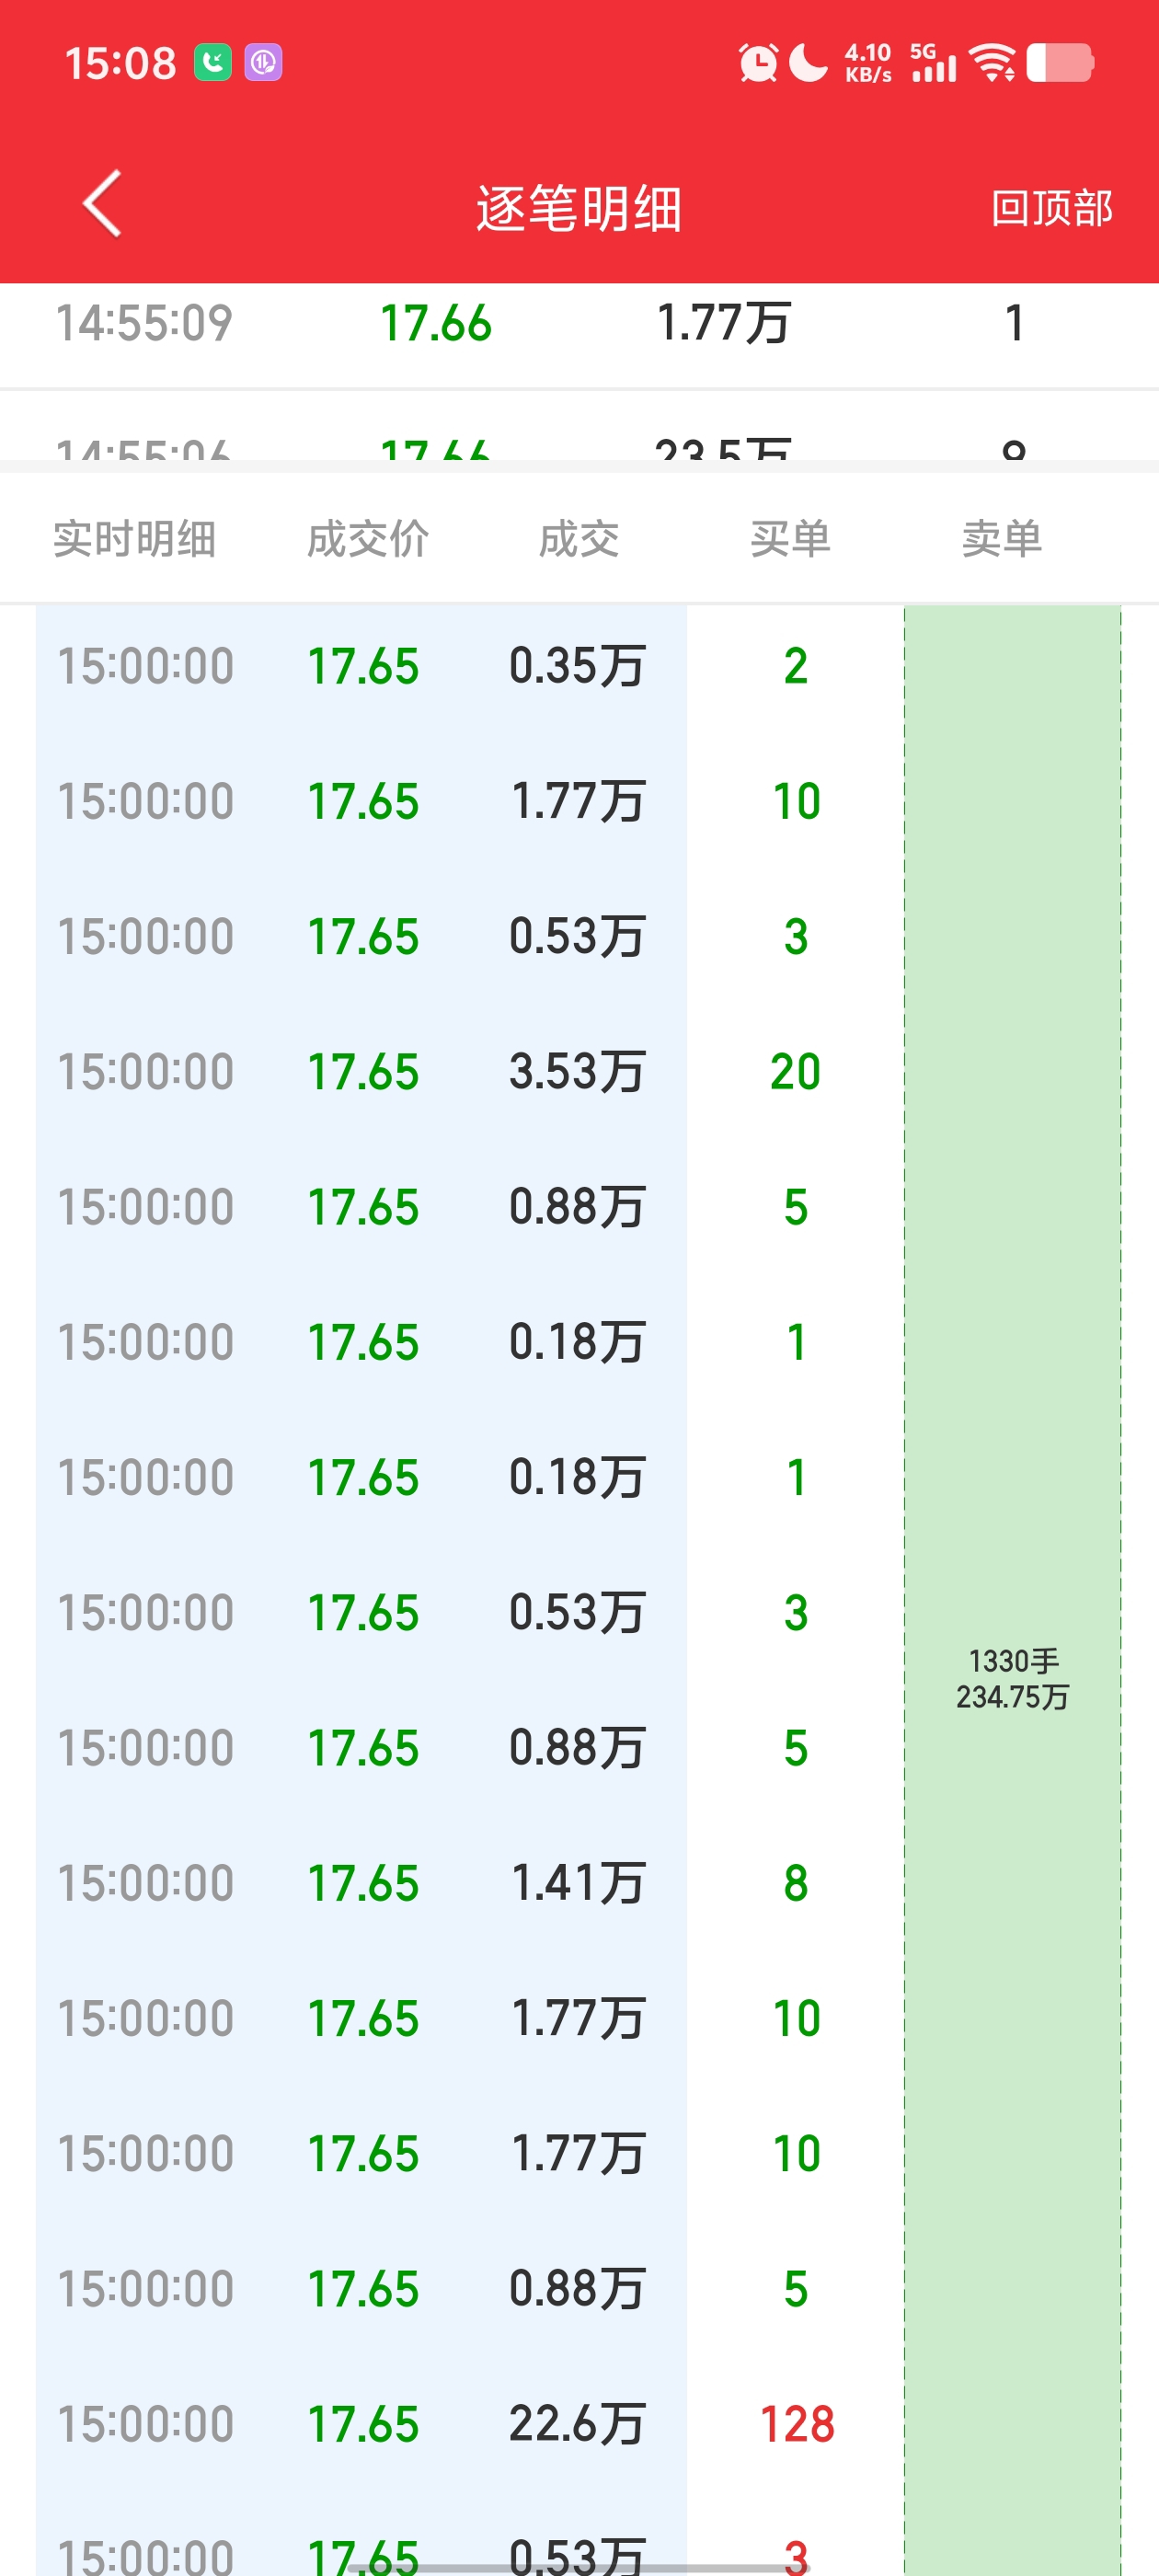Tap the 逐笔明细 page title
Viewport: 1159px width, 2576px height.
[x=578, y=208]
